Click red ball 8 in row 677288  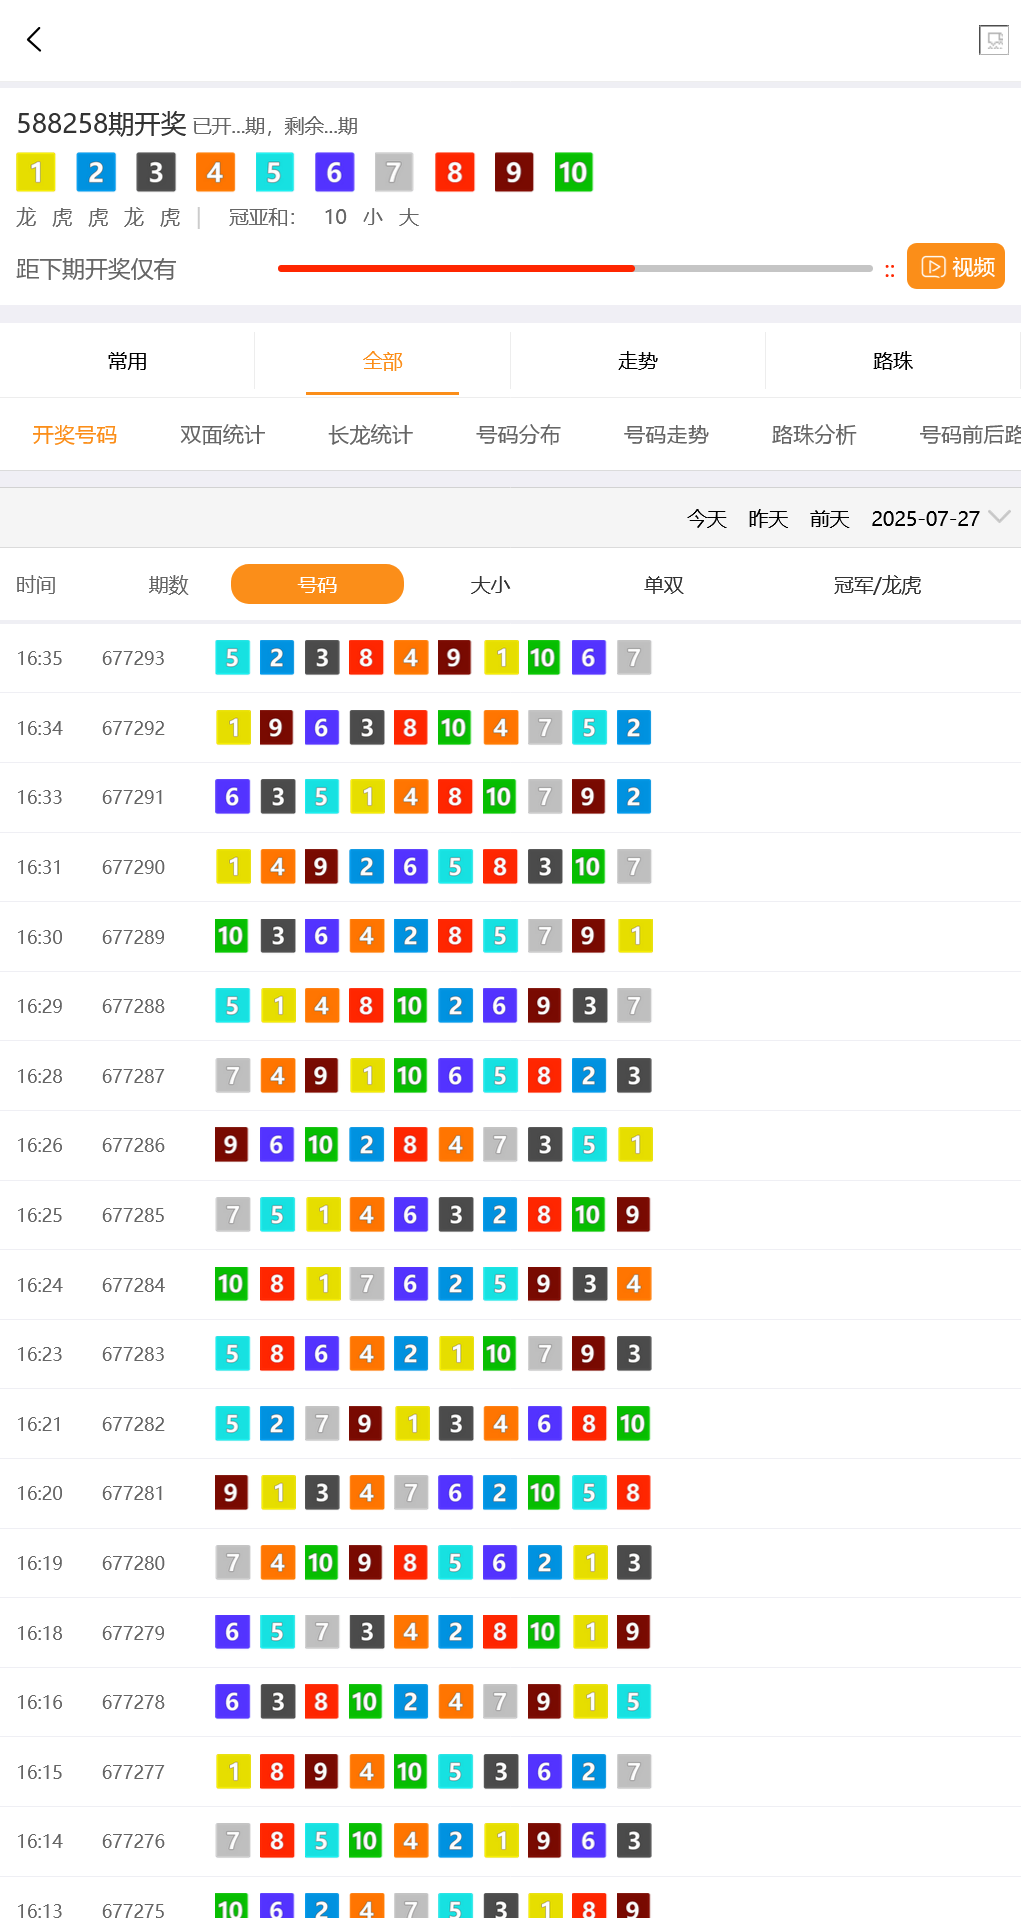(x=366, y=1006)
